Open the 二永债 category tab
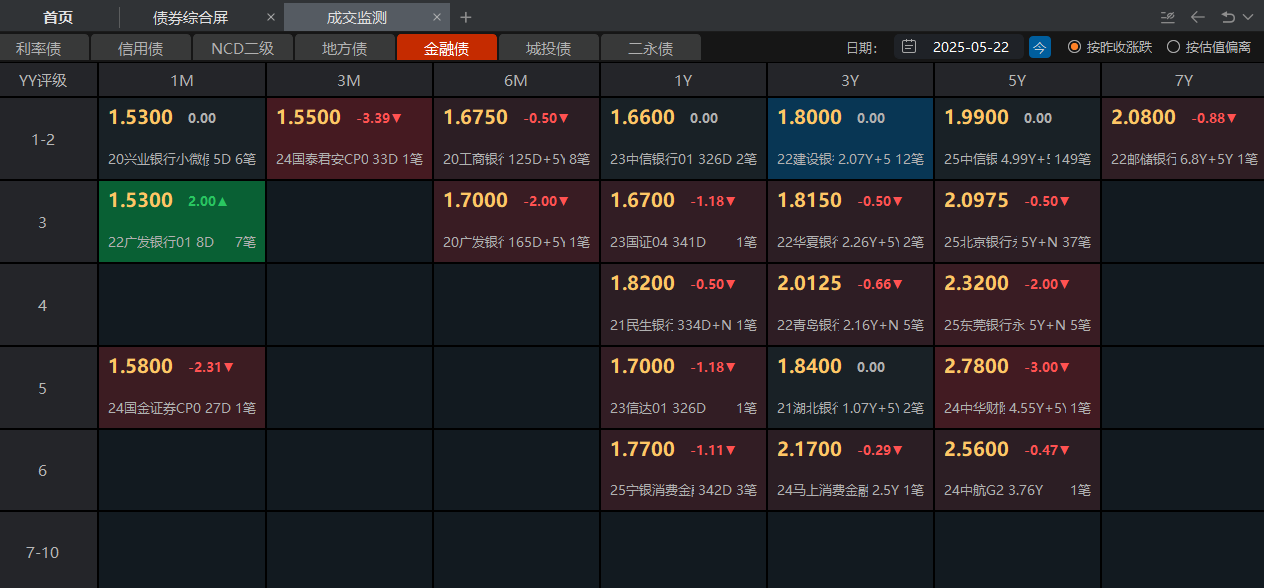This screenshot has height=588, width=1264. point(650,48)
